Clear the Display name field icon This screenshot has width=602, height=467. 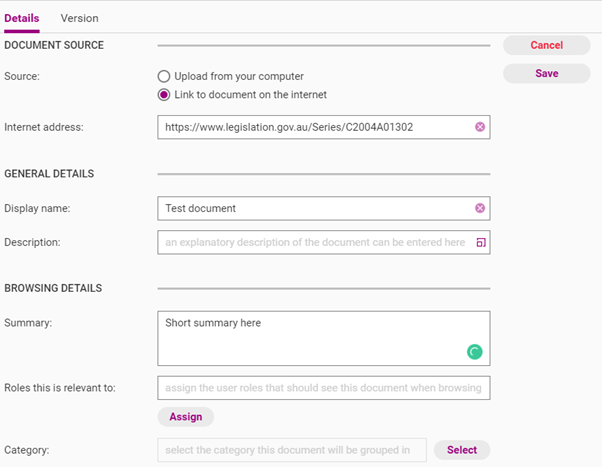click(480, 208)
